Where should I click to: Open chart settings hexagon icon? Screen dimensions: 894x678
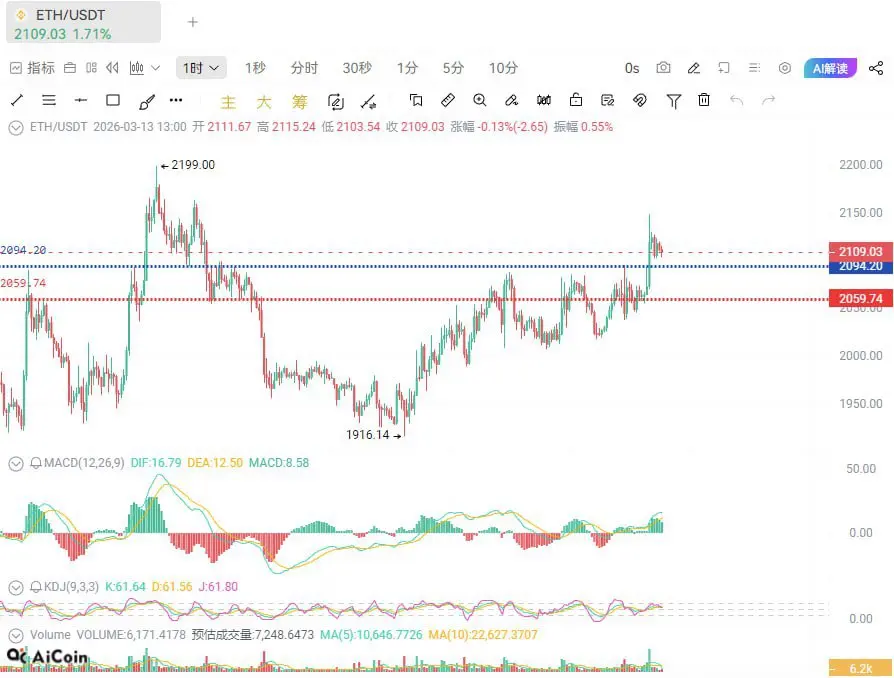click(785, 68)
